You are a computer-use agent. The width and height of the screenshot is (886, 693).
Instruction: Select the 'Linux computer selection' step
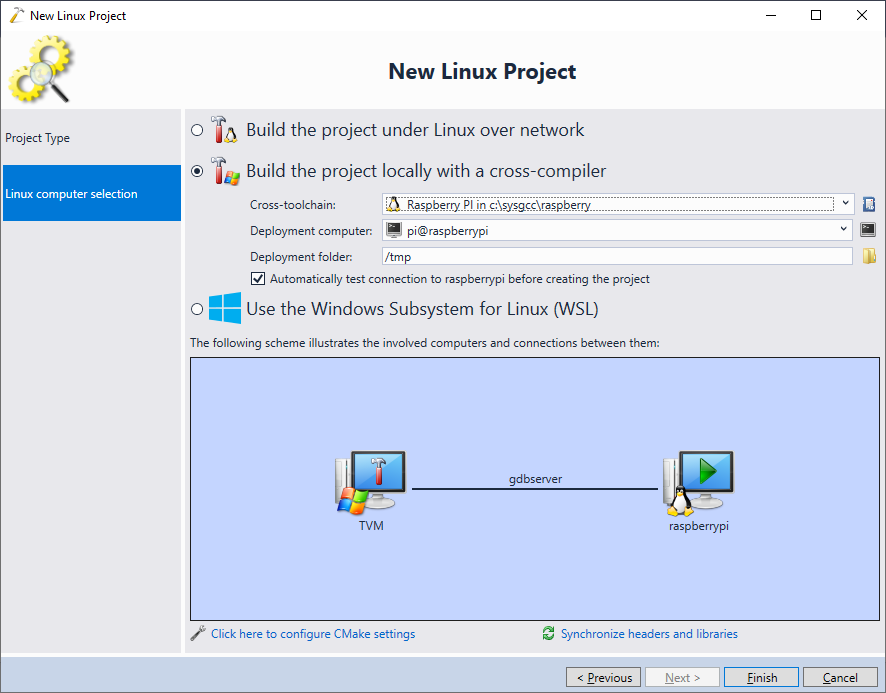click(92, 193)
